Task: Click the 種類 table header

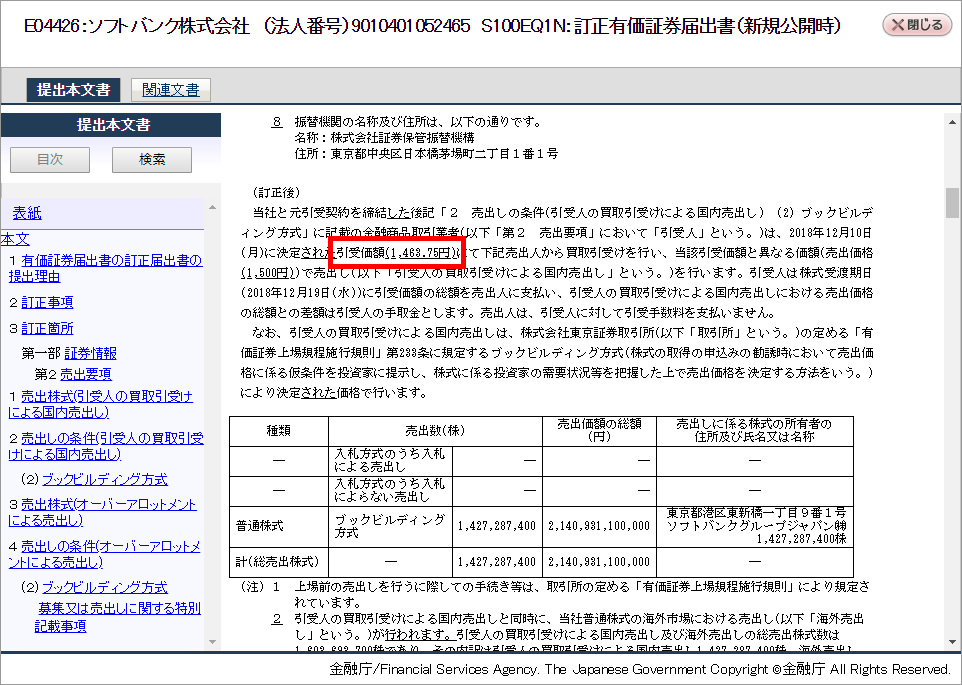Action: (279, 431)
